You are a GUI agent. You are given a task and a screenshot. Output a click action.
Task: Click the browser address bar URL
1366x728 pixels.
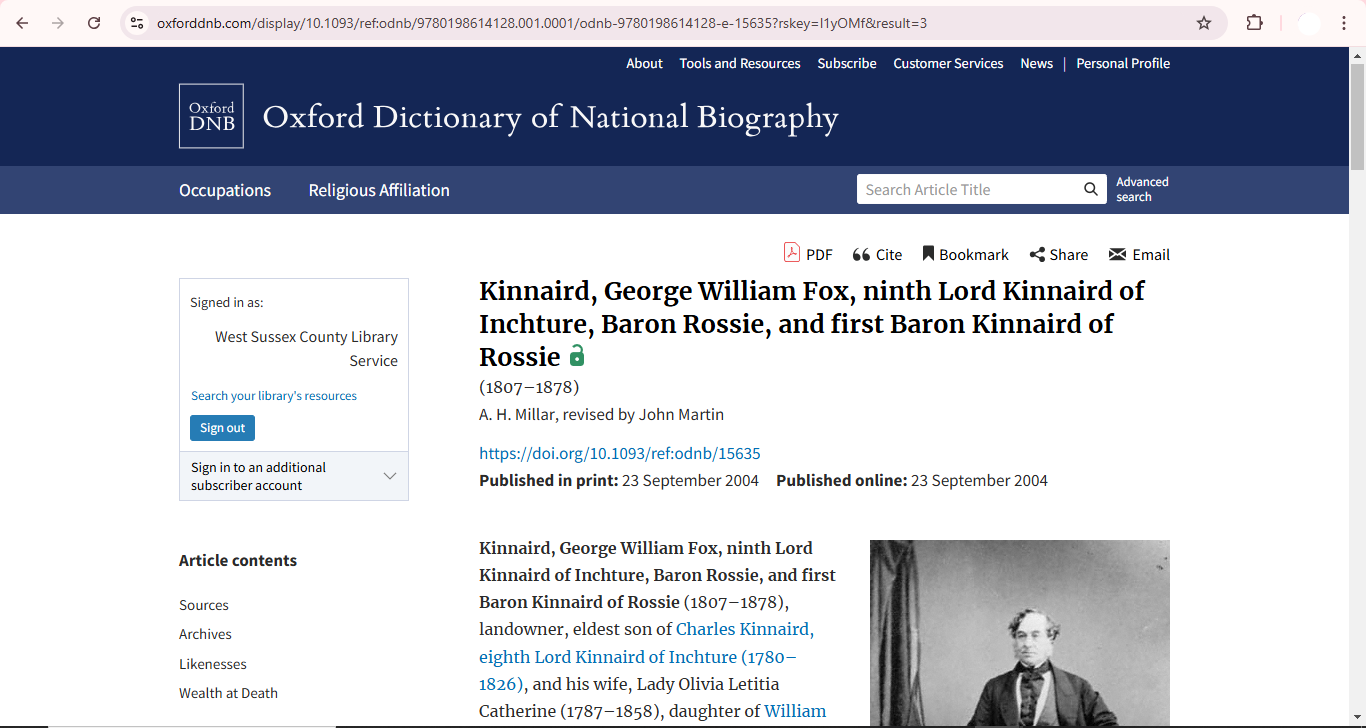(x=541, y=23)
